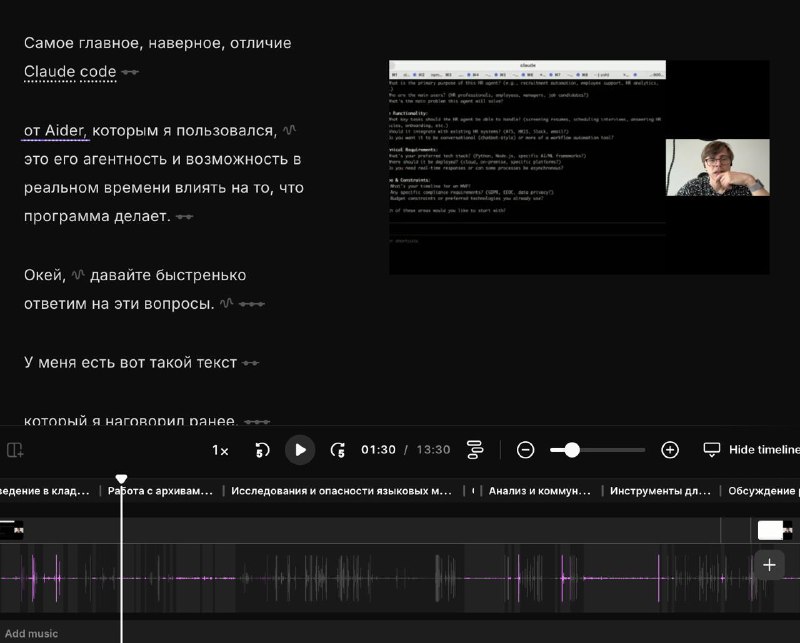Click Add music on the audio track

[31, 634]
